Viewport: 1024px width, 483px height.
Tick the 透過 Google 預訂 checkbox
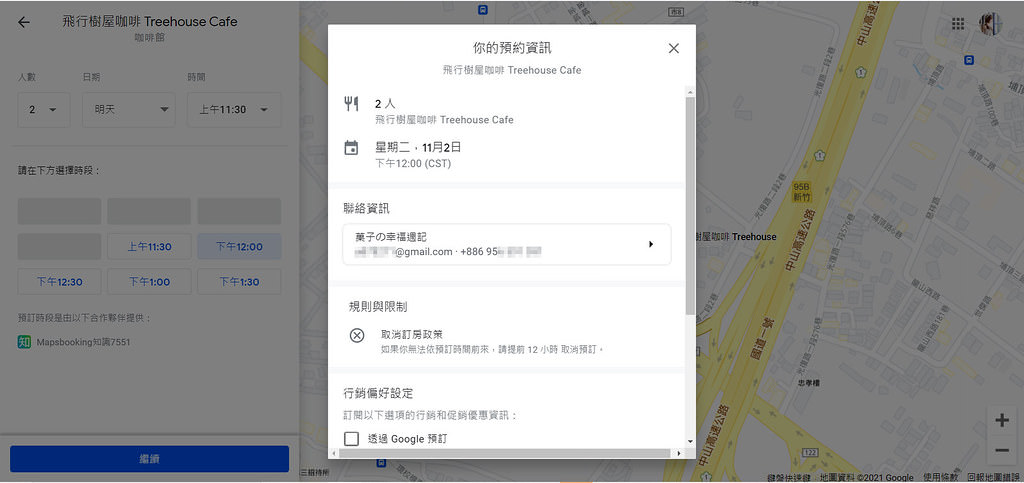click(351, 439)
